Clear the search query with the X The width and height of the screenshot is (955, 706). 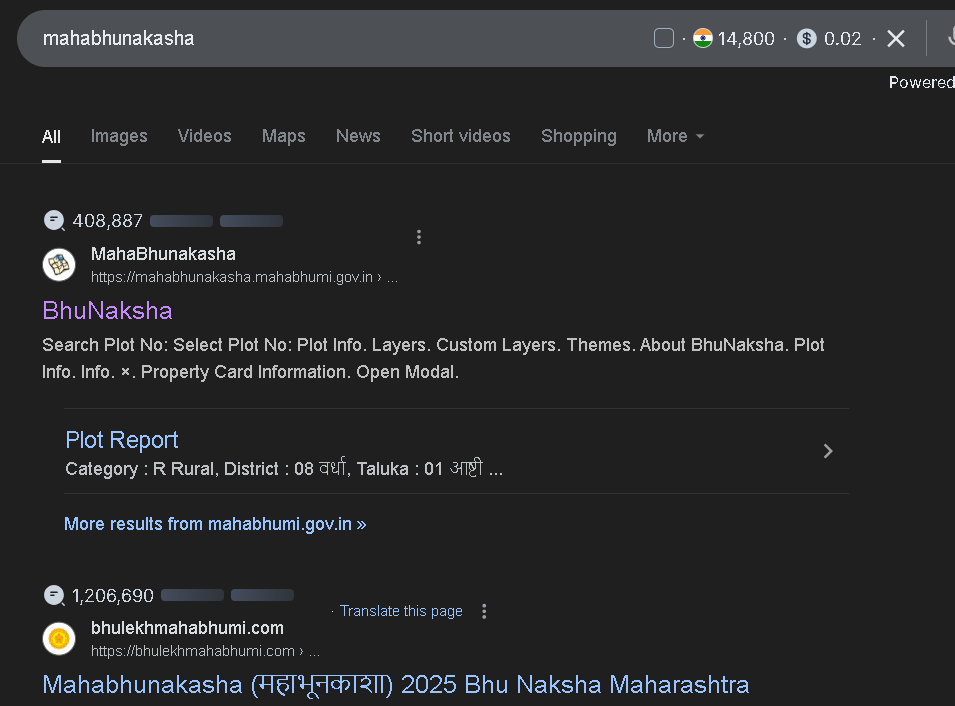[895, 38]
